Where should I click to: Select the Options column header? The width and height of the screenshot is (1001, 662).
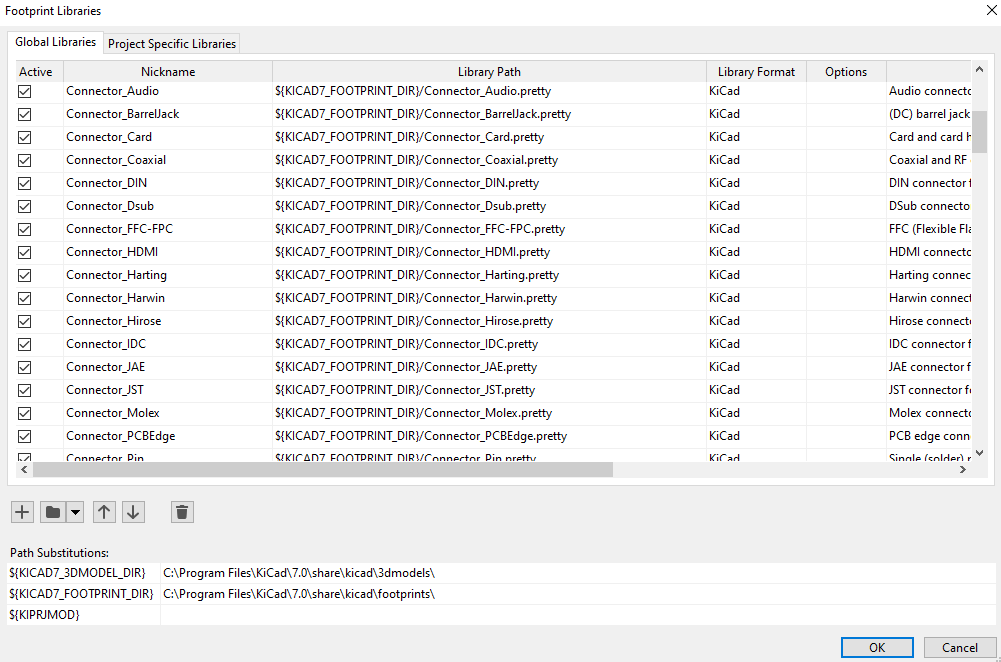846,71
